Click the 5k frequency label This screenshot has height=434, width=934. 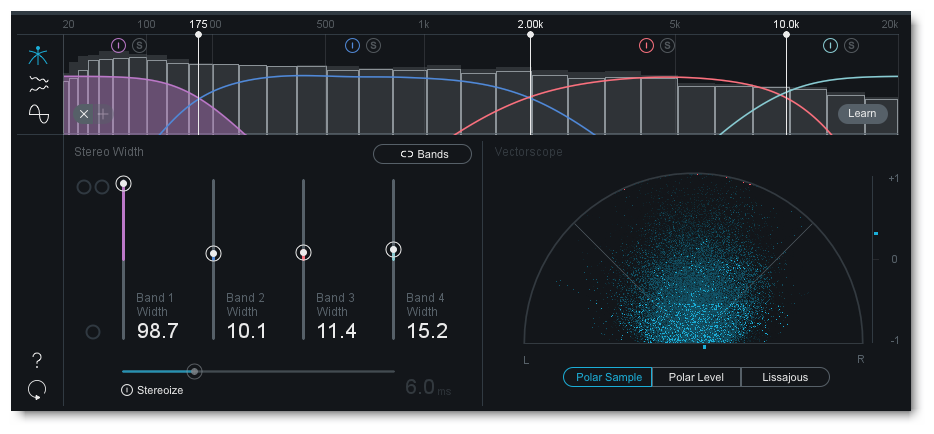click(675, 24)
